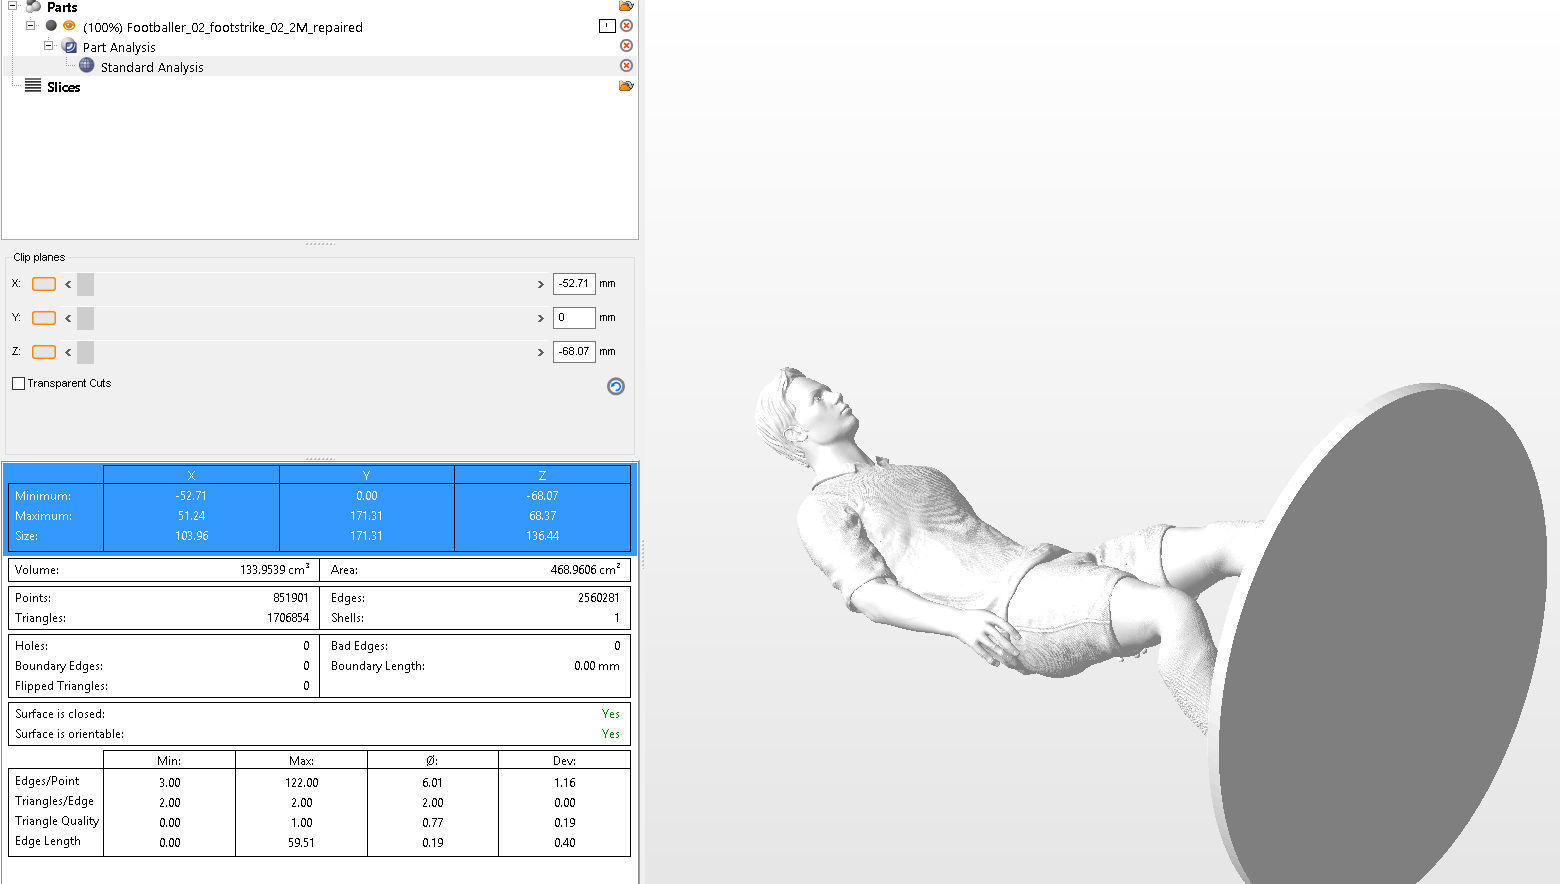Click the Edge Length Dev value 0.40
This screenshot has height=884, width=1560.
click(564, 843)
